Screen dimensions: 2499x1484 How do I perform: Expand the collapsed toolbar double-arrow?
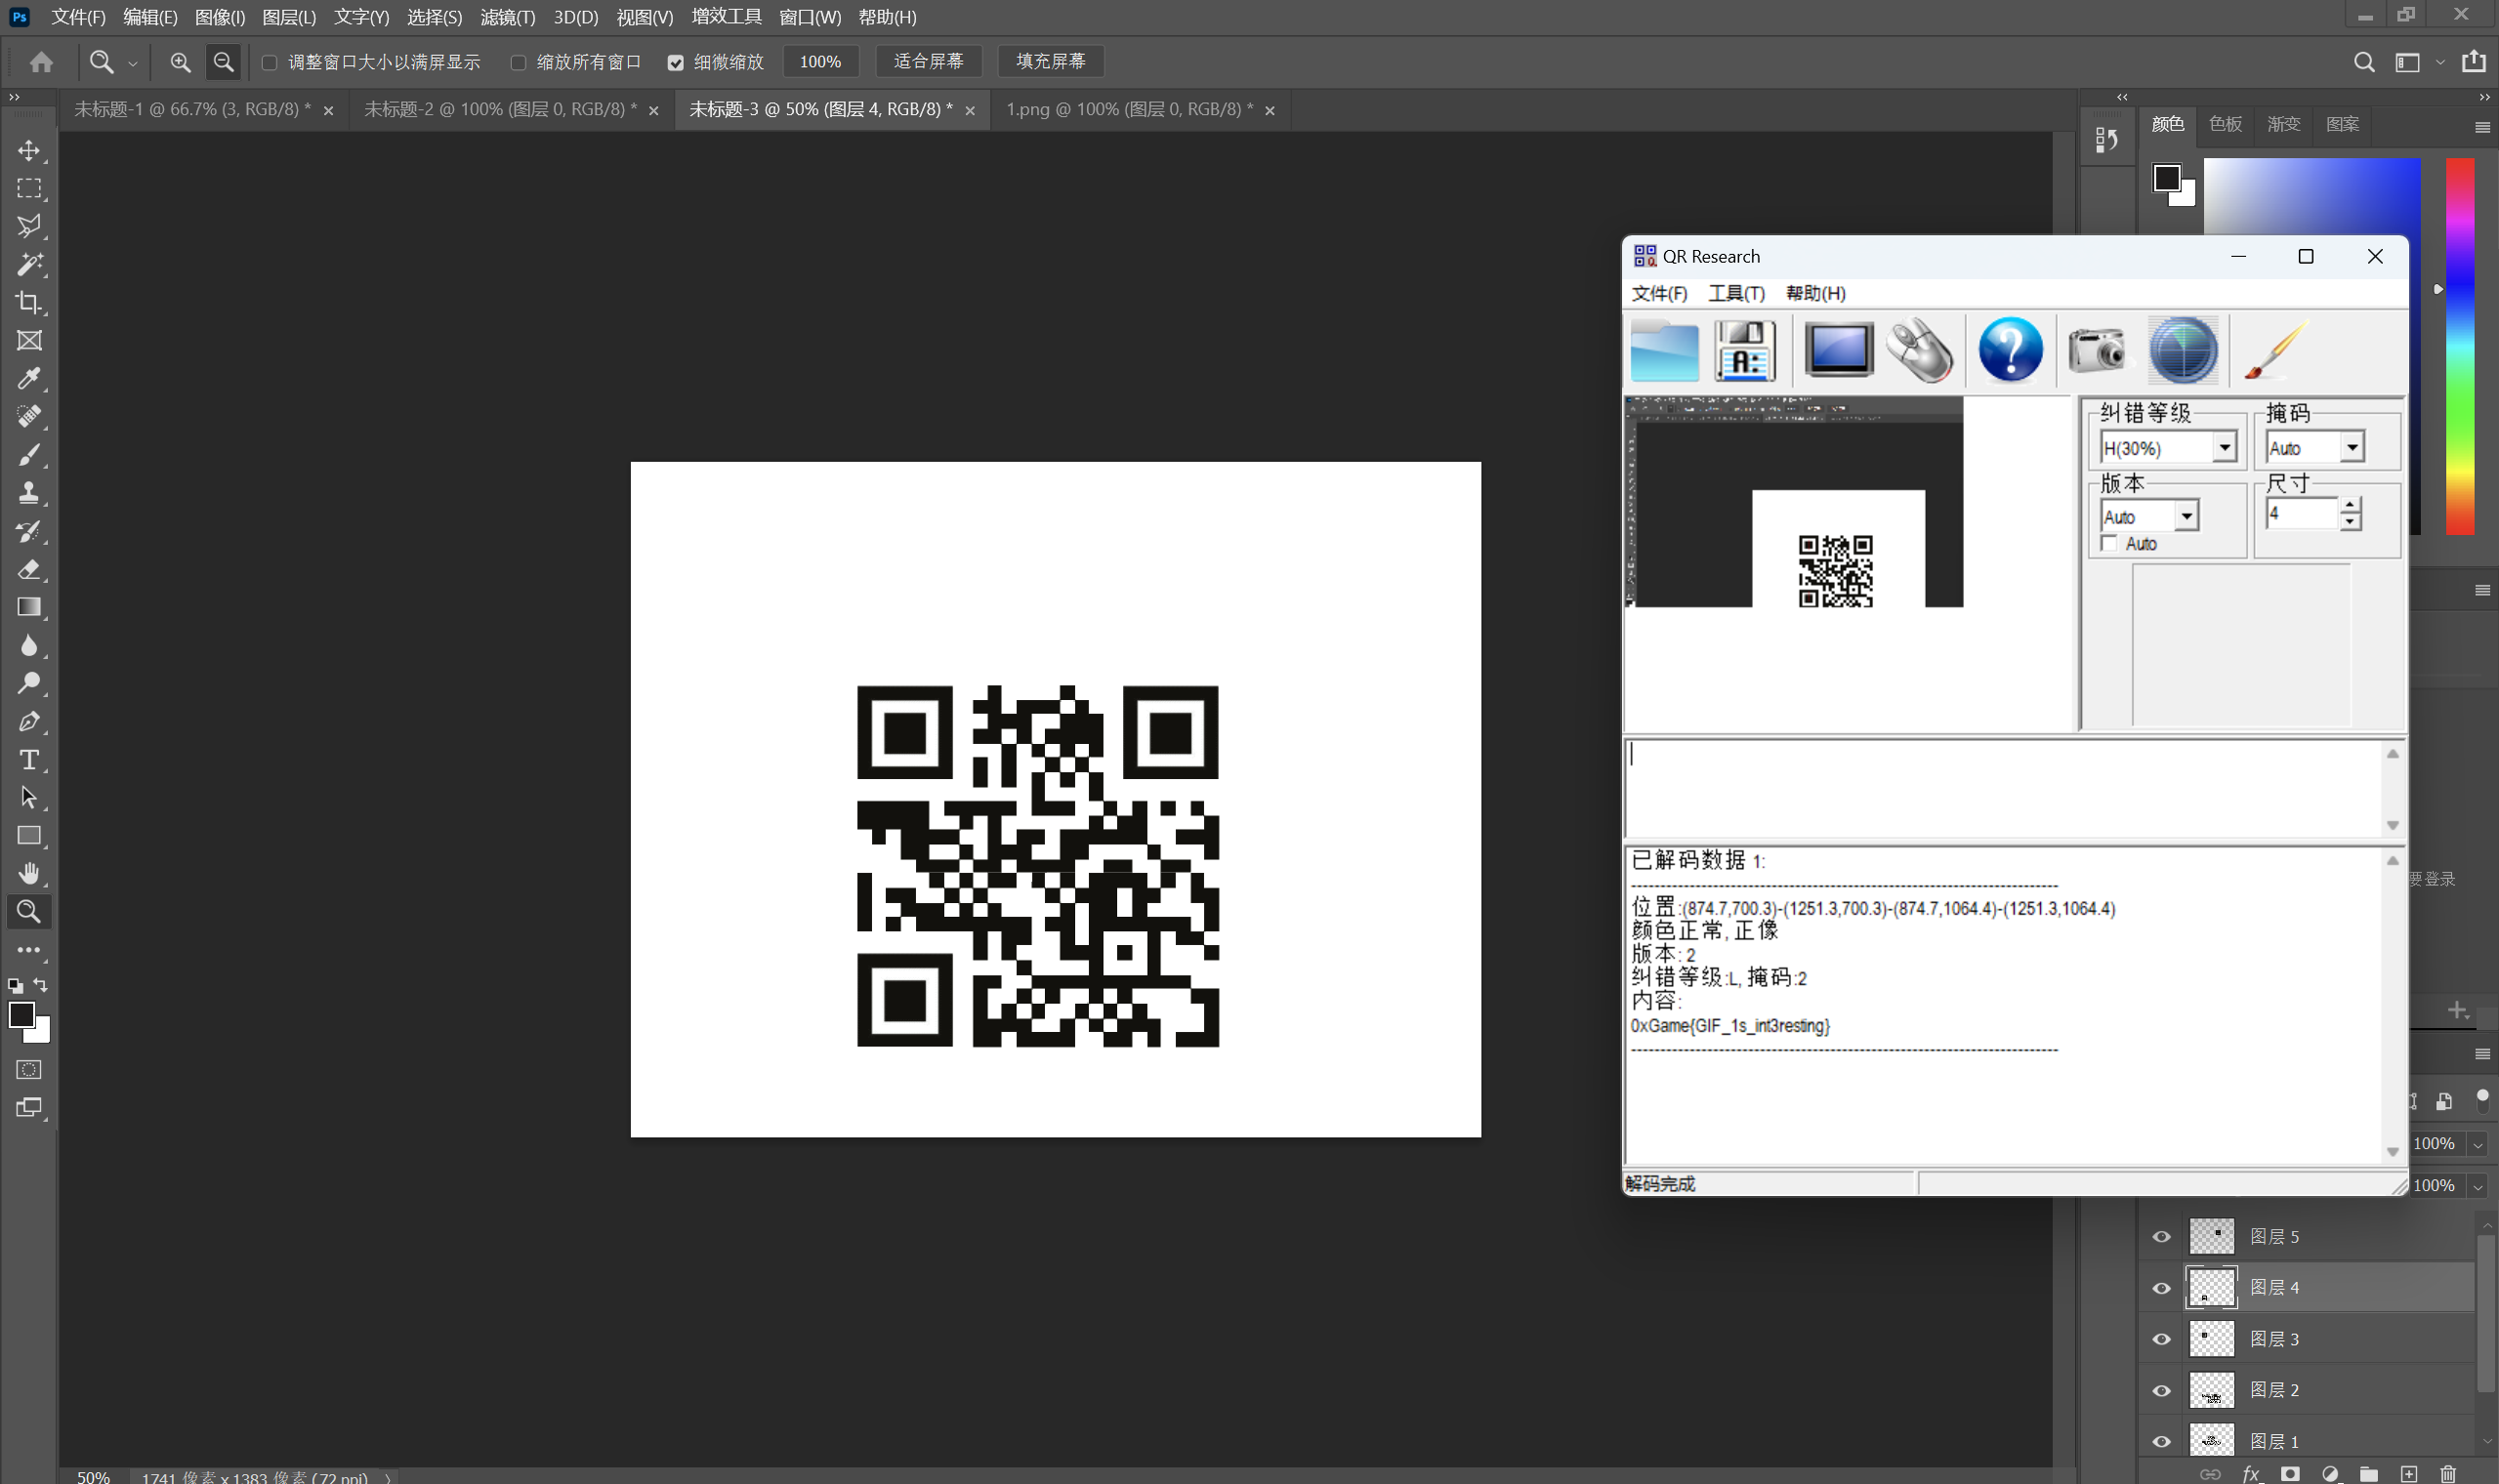(14, 97)
